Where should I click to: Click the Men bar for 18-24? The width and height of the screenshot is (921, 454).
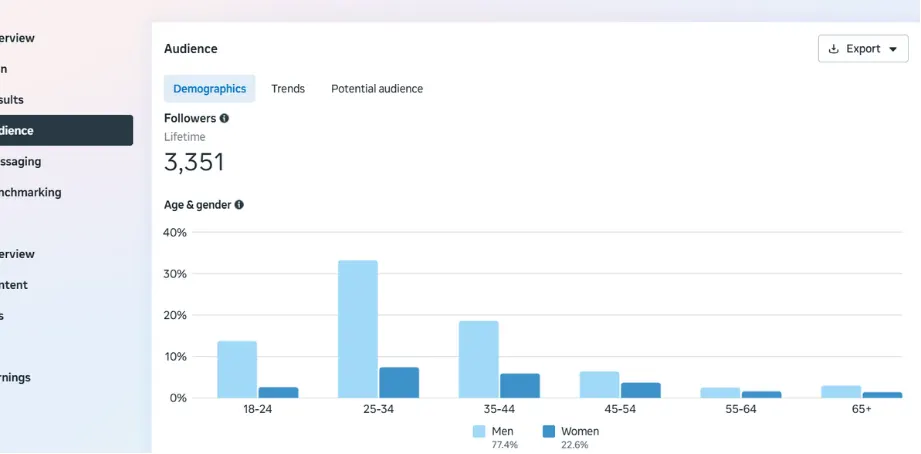click(237, 369)
